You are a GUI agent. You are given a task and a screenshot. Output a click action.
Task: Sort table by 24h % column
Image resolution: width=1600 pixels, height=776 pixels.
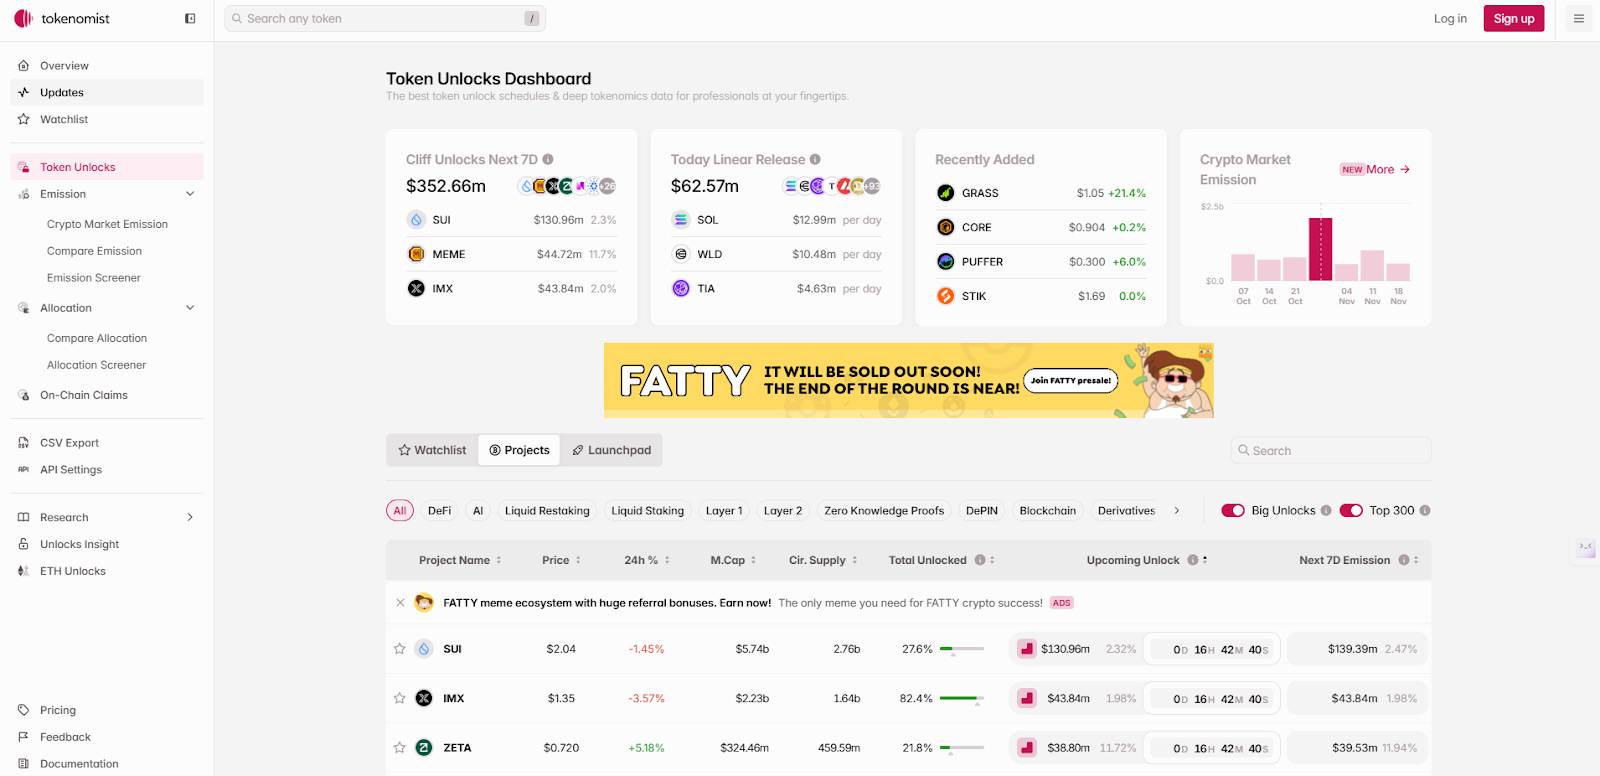coord(647,560)
